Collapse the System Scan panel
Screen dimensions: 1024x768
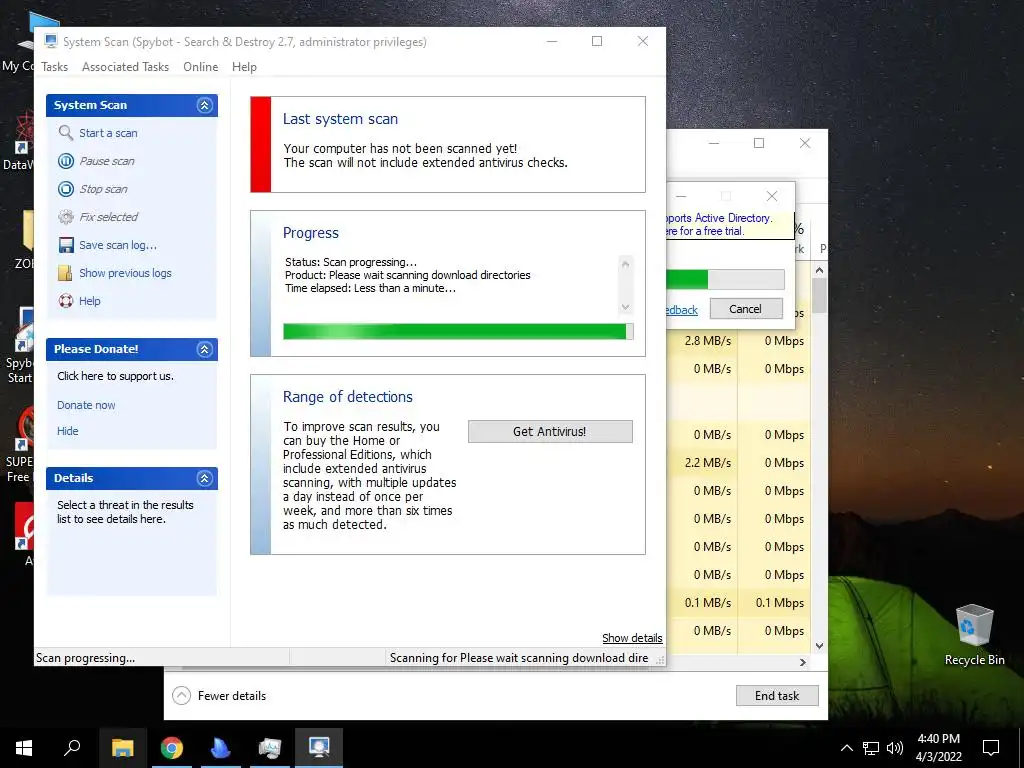[204, 105]
